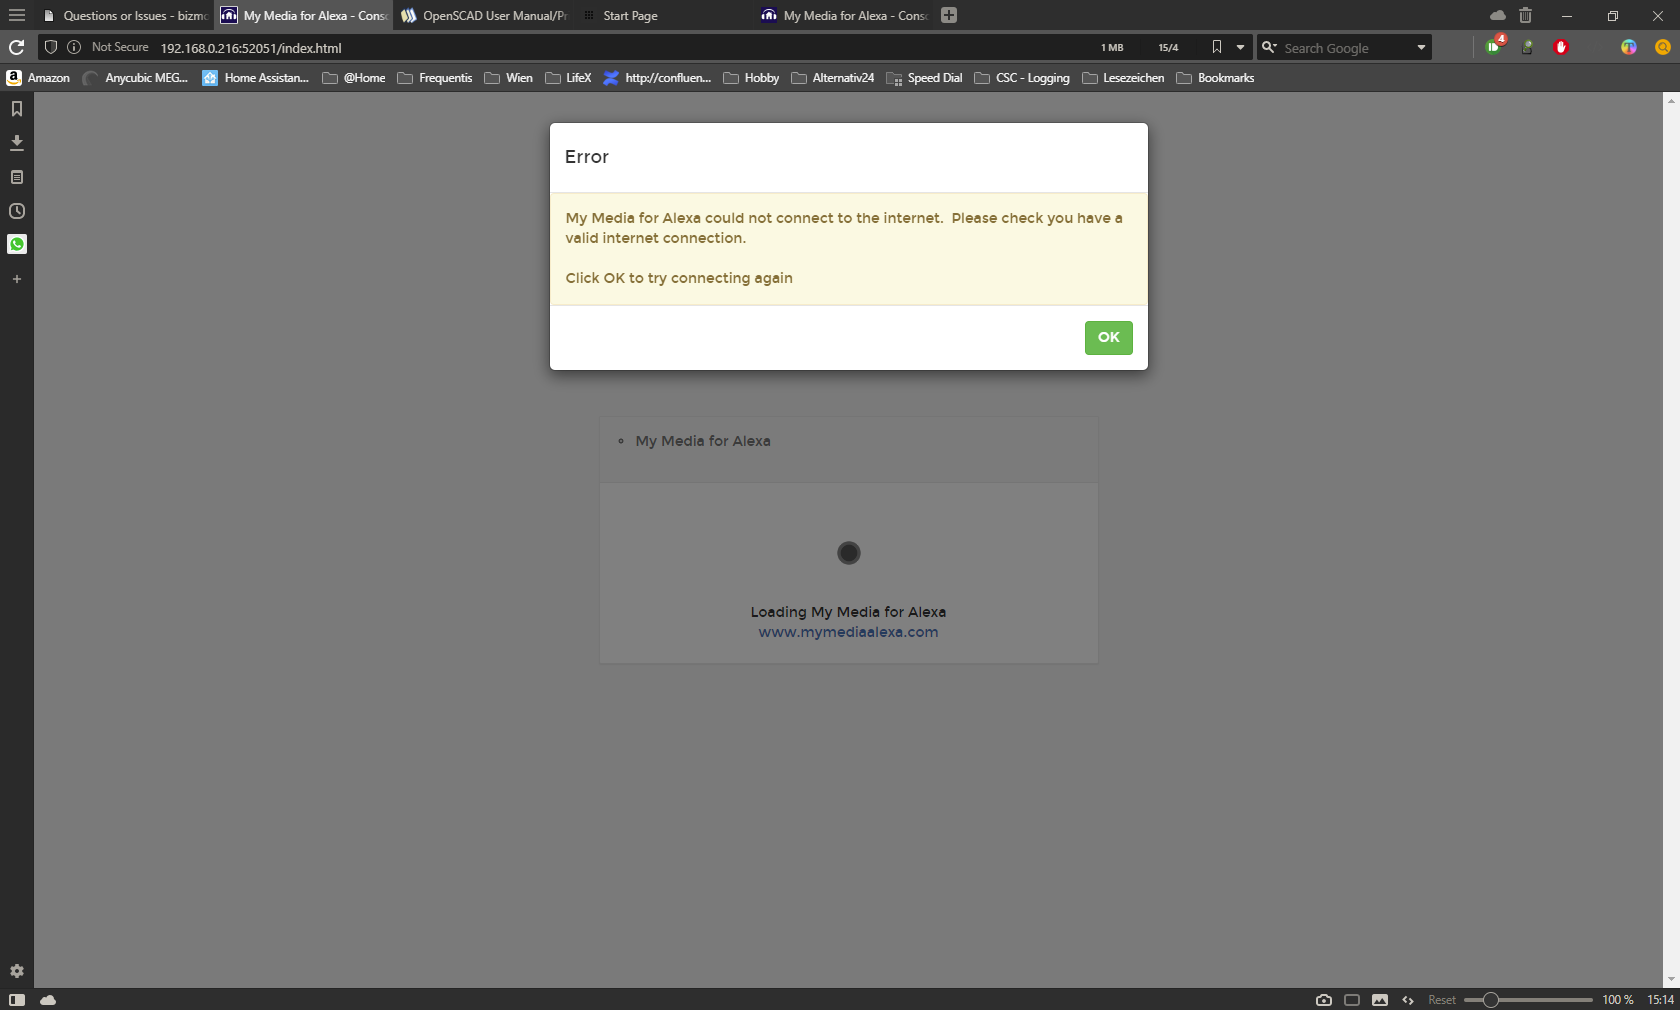Expand @Home bookmark folder

(354, 78)
